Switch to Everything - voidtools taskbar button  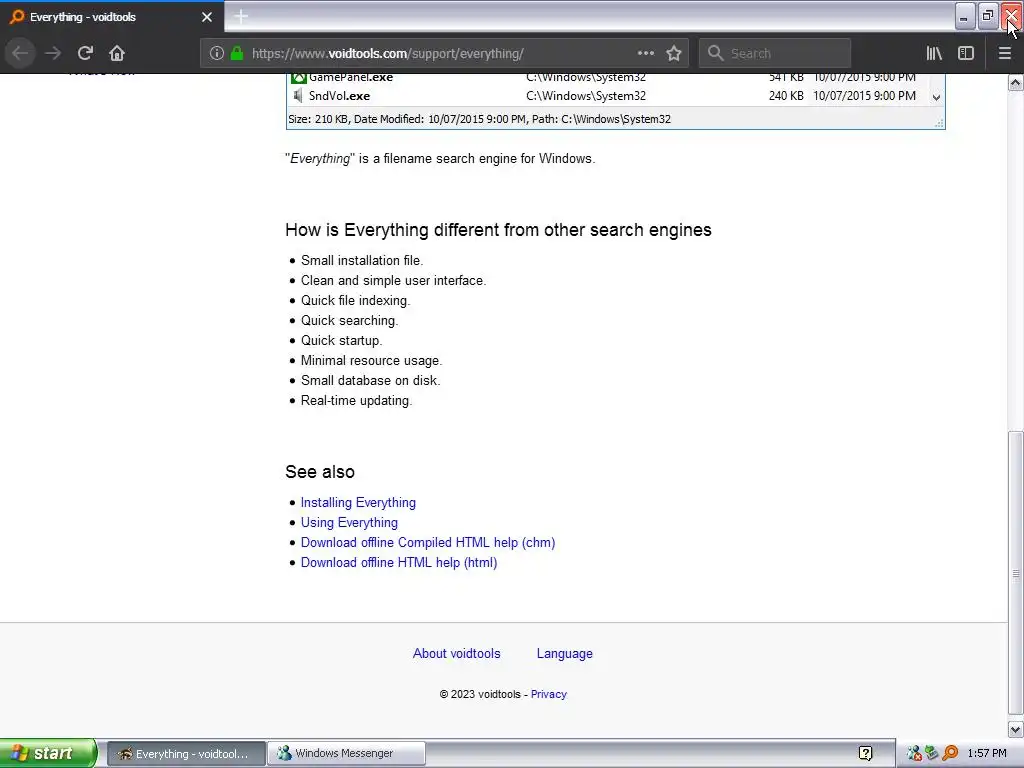[186, 754]
